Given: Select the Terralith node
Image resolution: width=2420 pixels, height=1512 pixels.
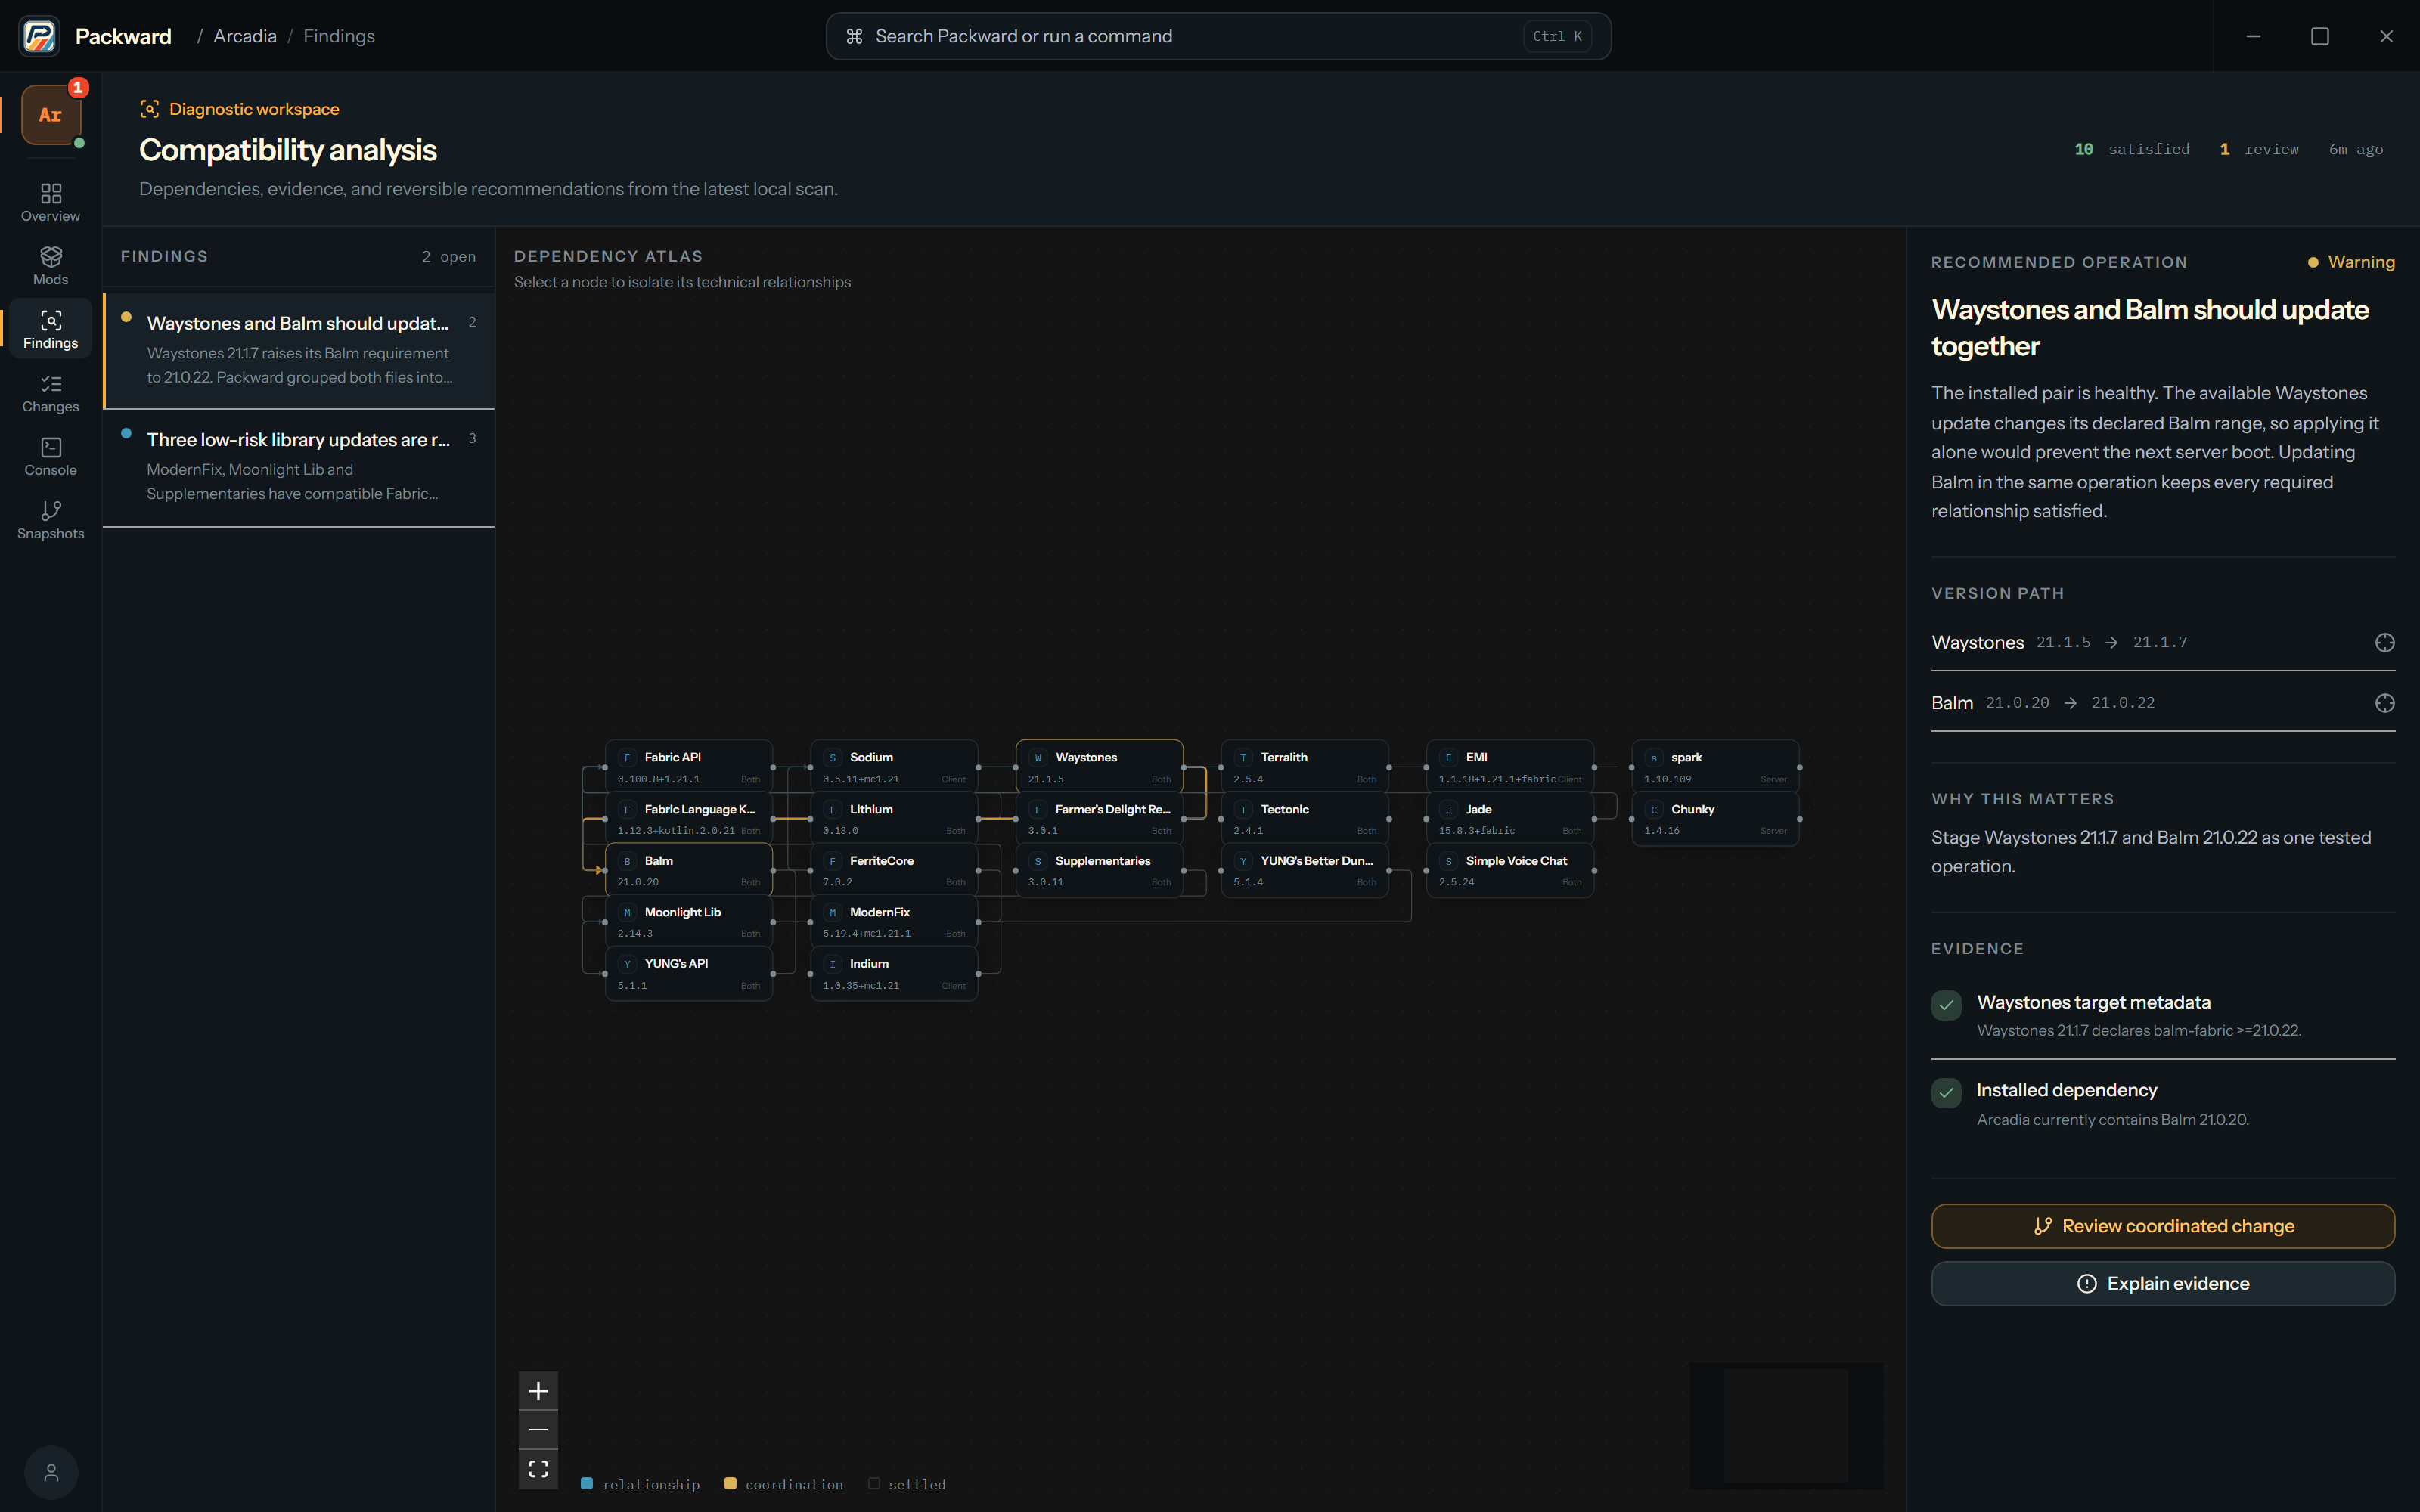Looking at the screenshot, I should click(1305, 767).
